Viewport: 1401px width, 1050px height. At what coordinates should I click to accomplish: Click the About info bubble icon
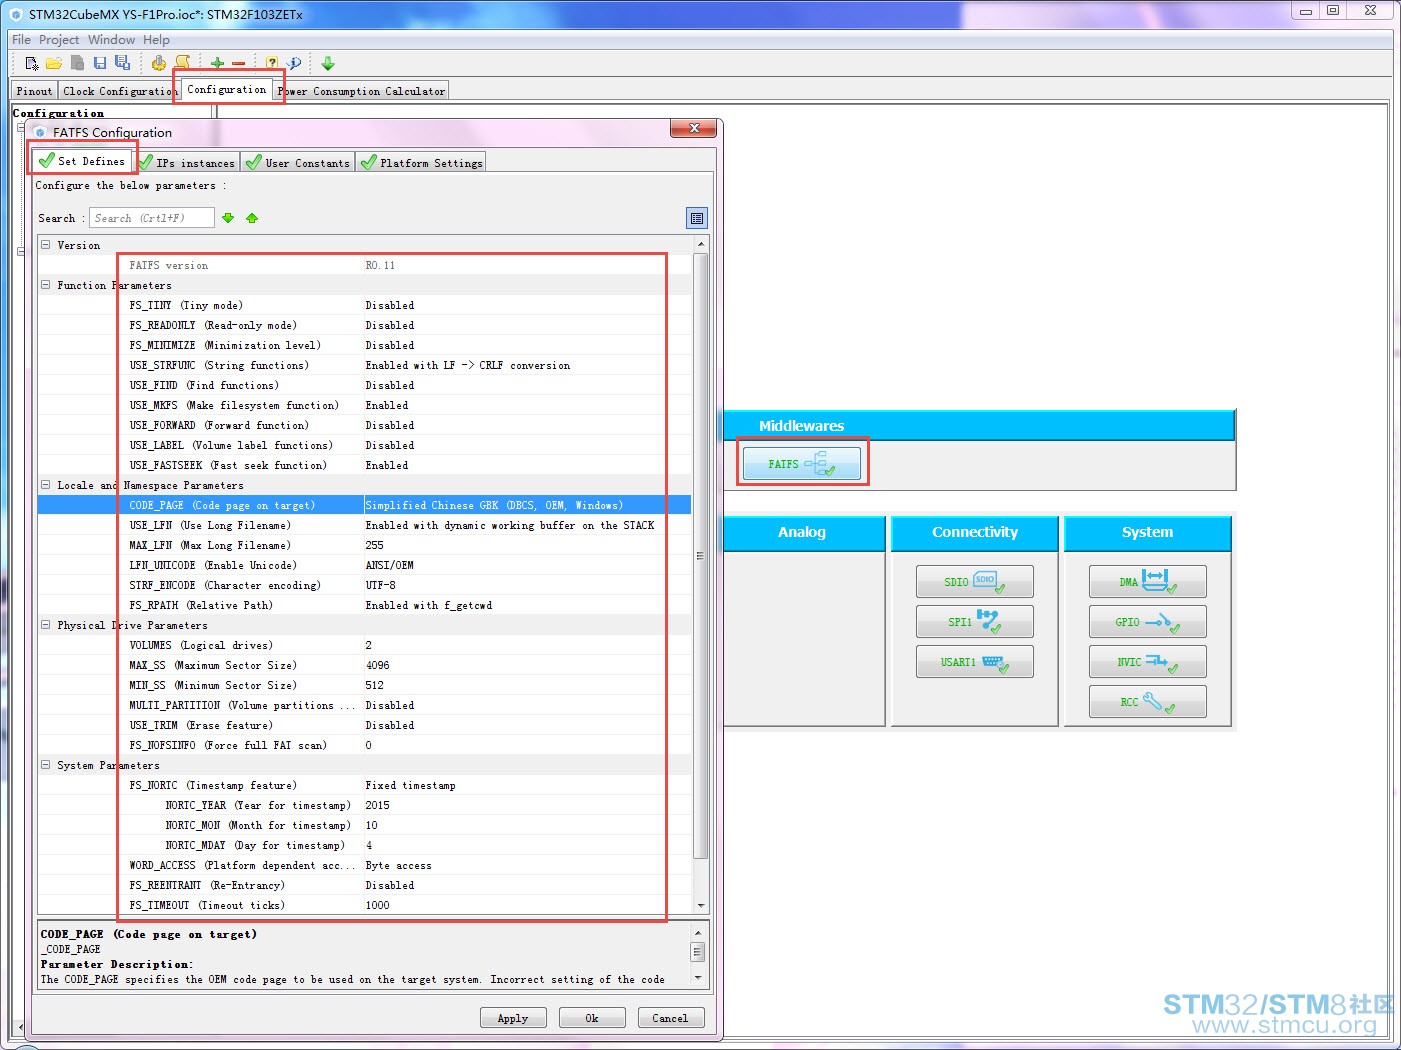click(294, 63)
